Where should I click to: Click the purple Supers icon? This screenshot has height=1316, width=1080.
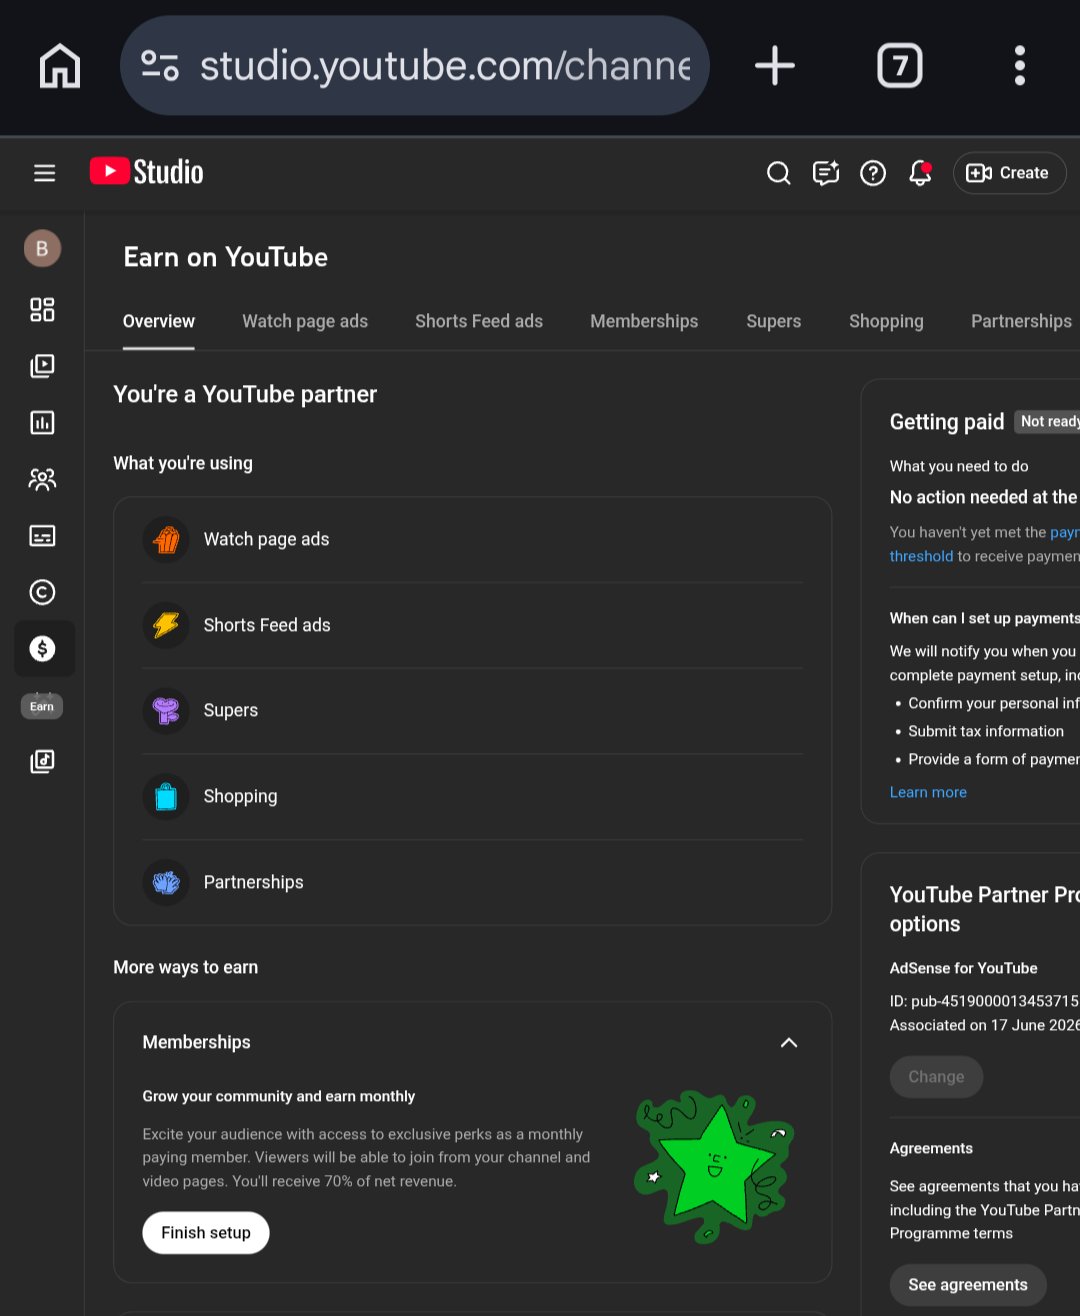pyautogui.click(x=166, y=711)
